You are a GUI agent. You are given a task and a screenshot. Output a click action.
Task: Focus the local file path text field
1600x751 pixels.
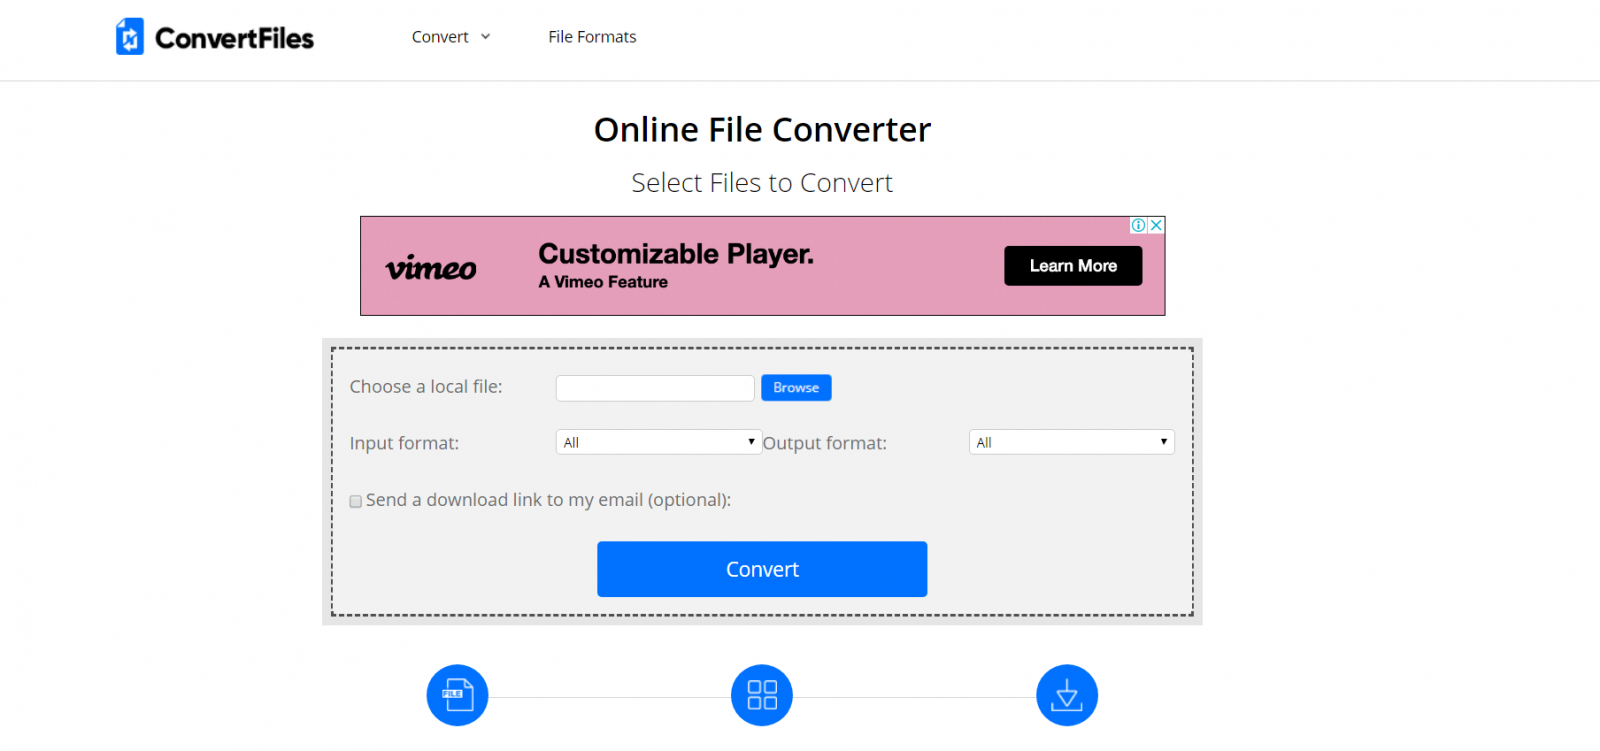(655, 388)
